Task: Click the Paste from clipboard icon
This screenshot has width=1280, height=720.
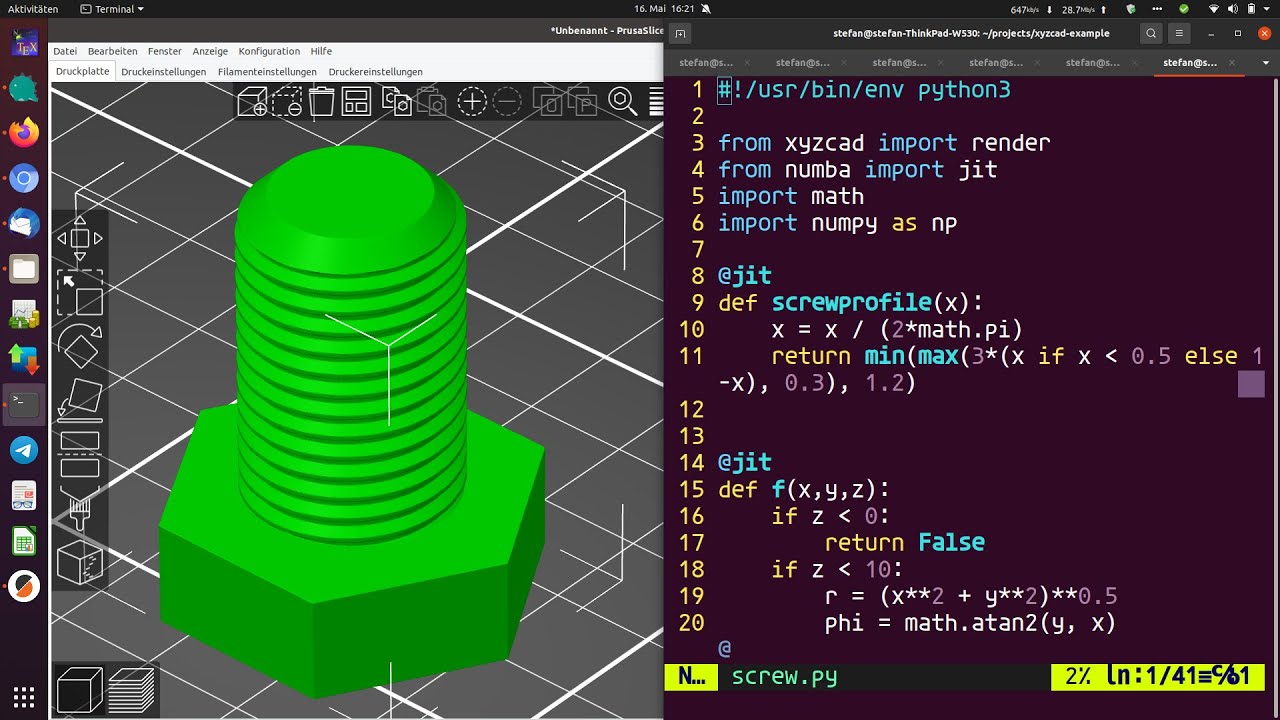Action: pyautogui.click(x=432, y=101)
